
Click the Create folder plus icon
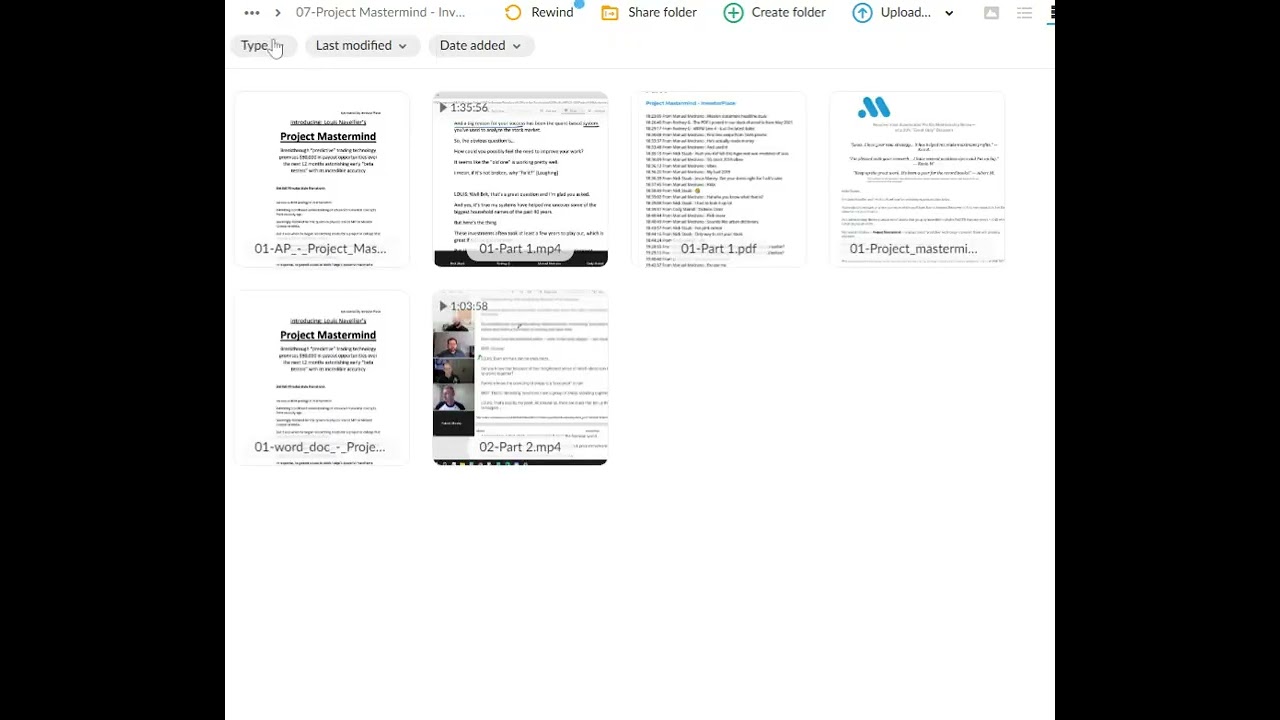tap(733, 13)
